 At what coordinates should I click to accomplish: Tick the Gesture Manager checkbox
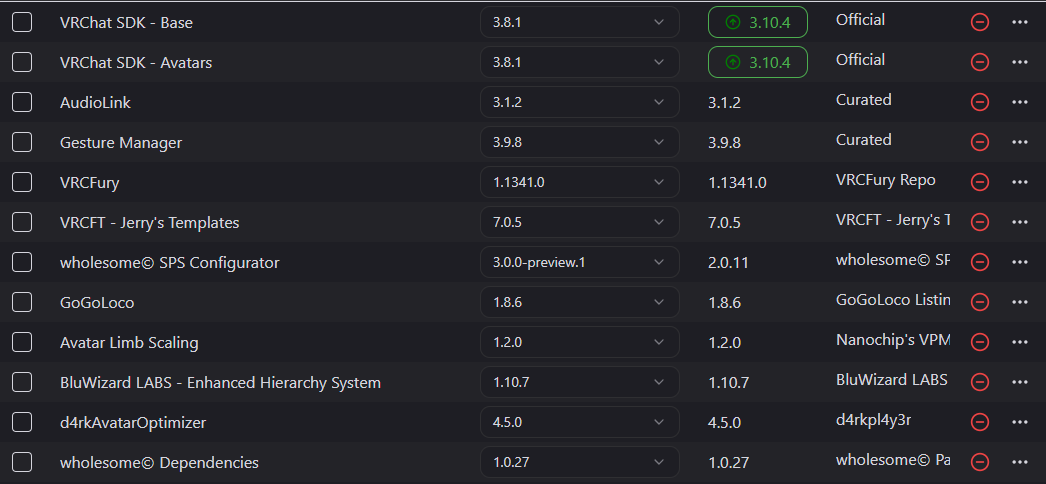click(22, 142)
